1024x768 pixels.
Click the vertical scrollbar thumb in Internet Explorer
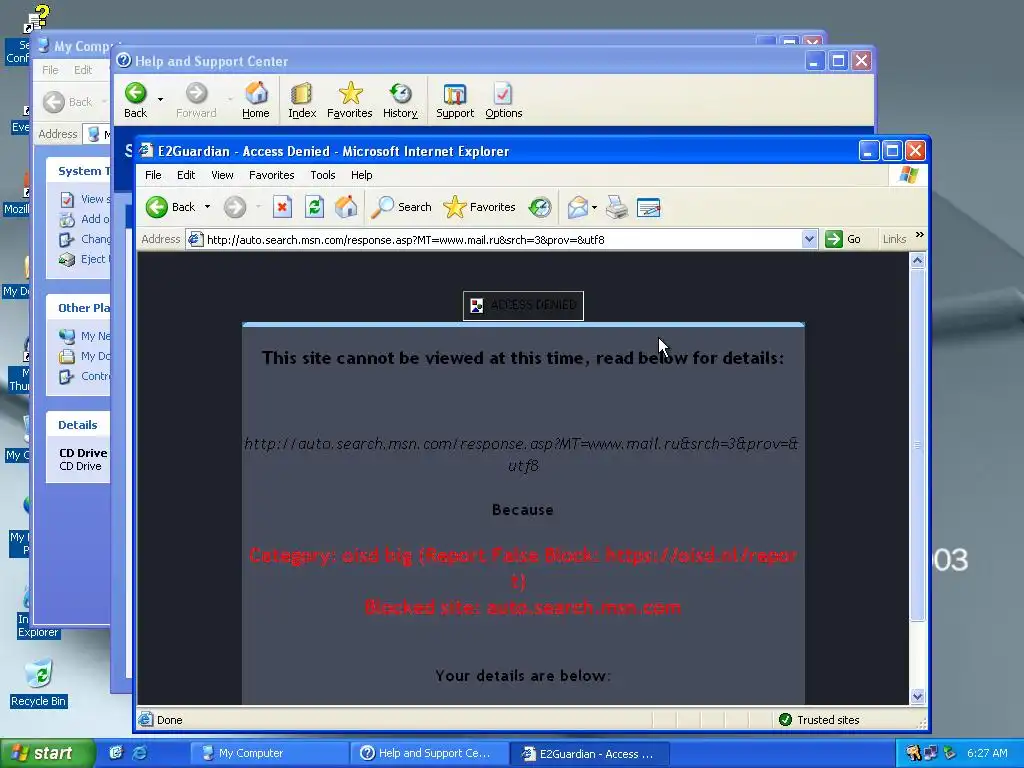tap(918, 445)
